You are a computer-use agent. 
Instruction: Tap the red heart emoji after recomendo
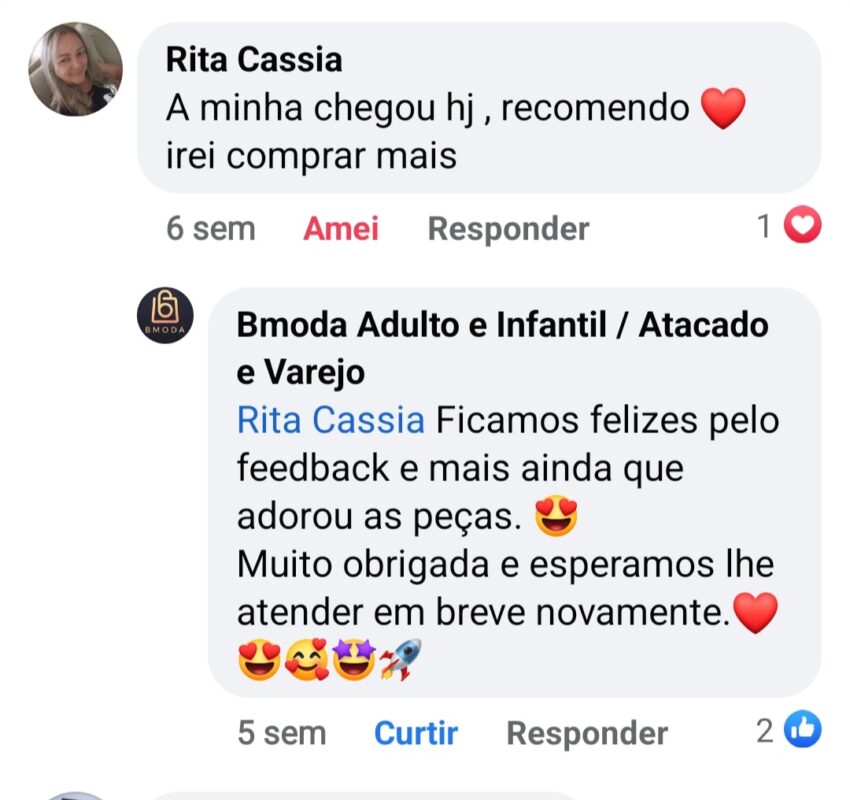click(x=723, y=108)
